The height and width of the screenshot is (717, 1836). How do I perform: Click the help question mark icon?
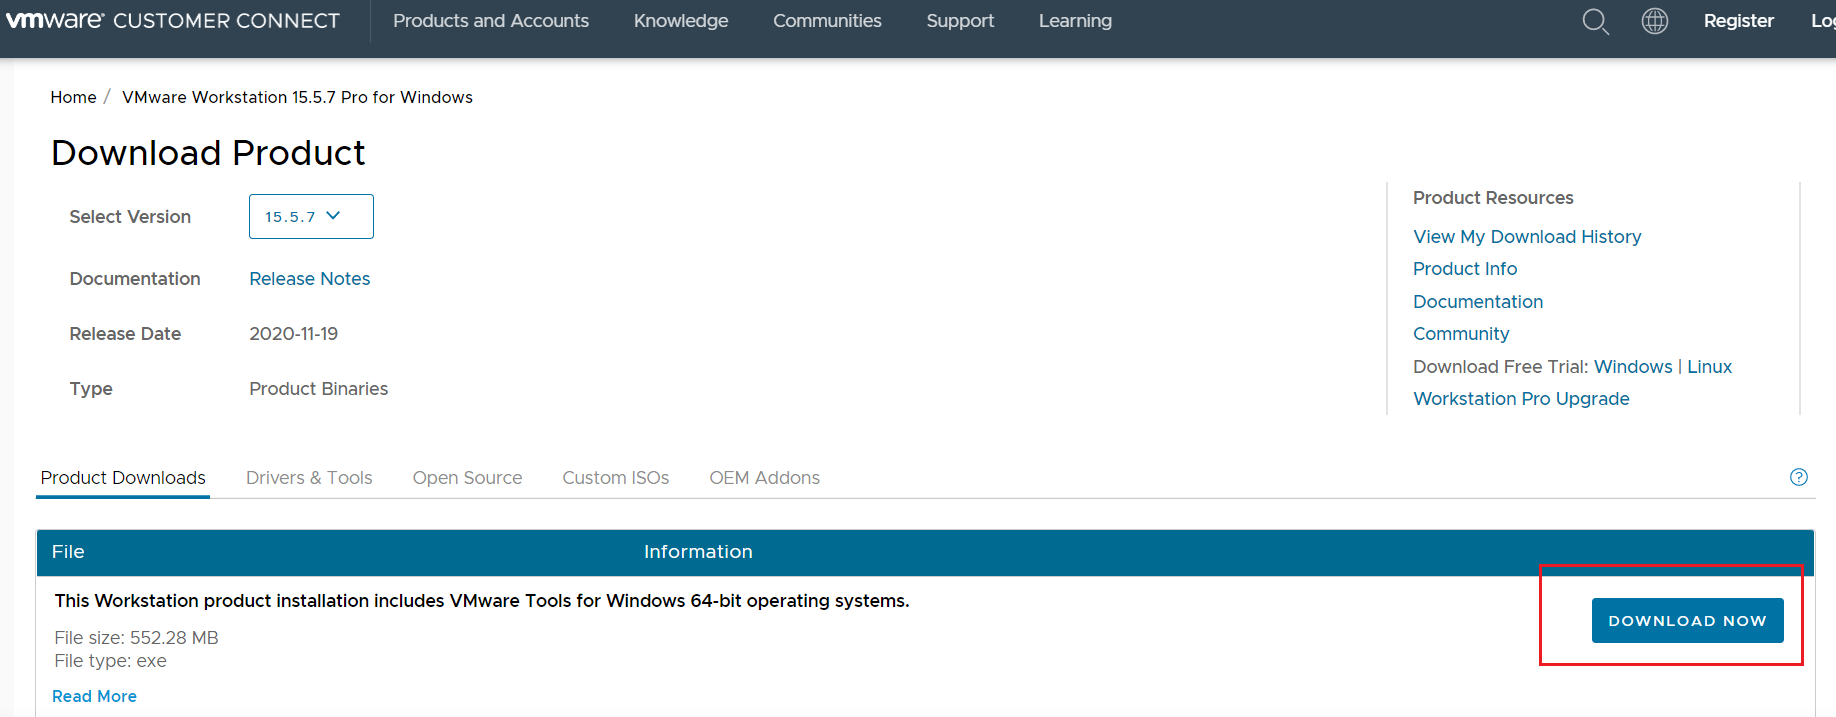[x=1799, y=477]
